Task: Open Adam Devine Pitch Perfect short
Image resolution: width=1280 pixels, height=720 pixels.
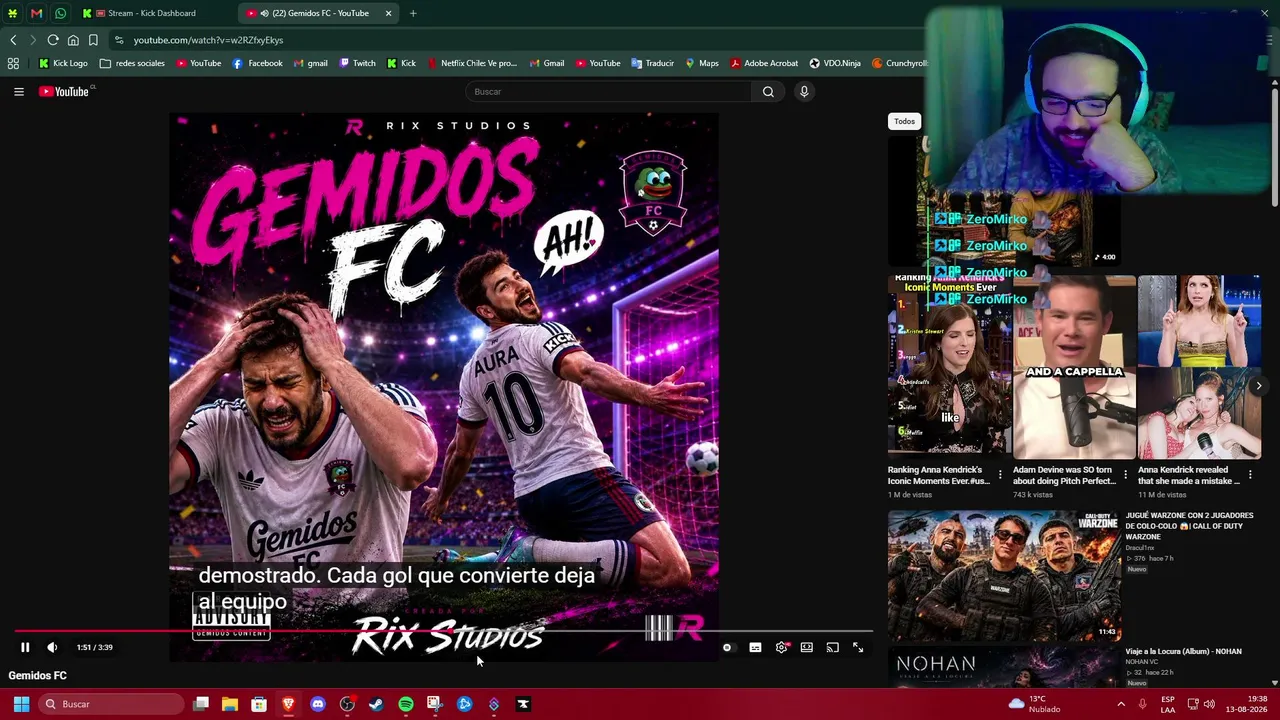Action: tap(1074, 365)
